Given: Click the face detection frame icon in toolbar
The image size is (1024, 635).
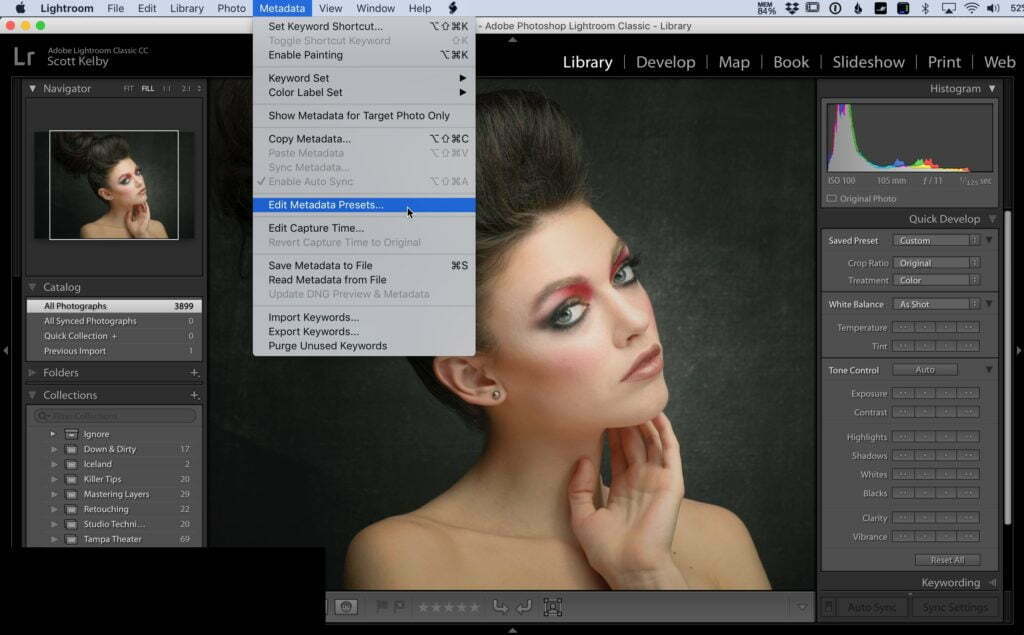Looking at the screenshot, I should point(552,607).
